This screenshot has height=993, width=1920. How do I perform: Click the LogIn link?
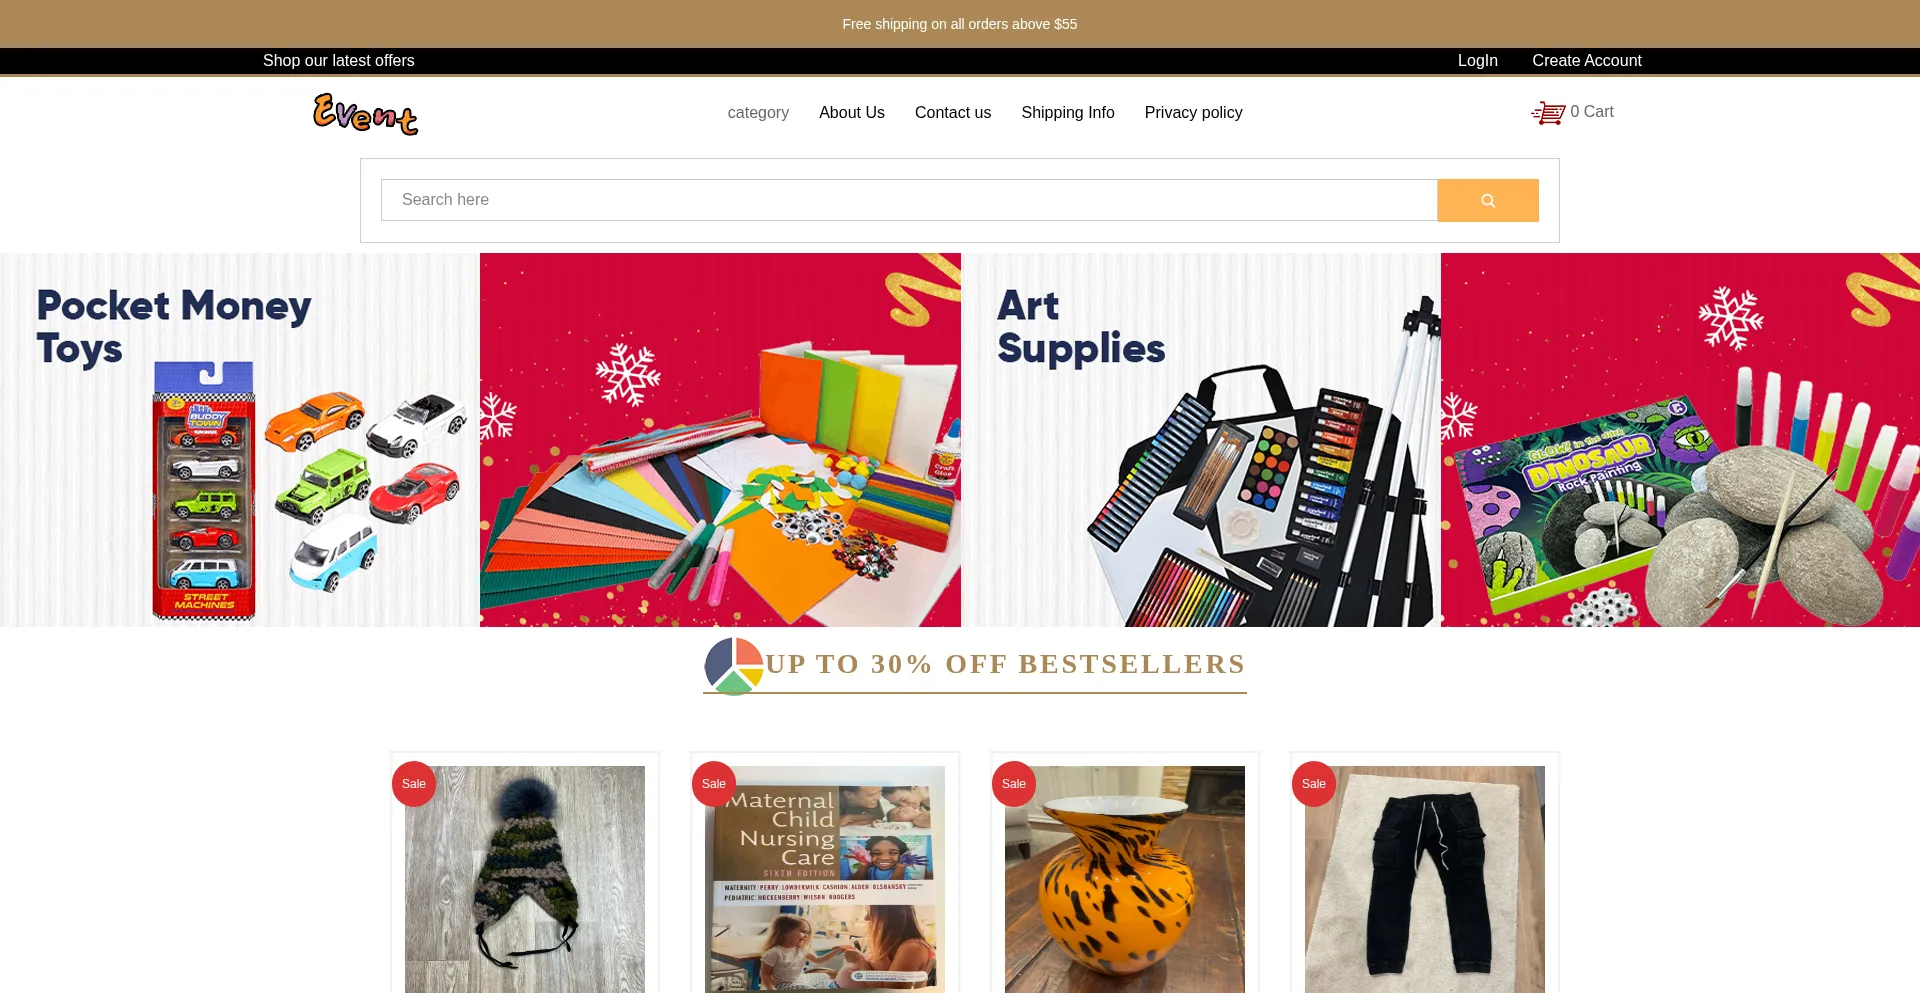click(1478, 61)
